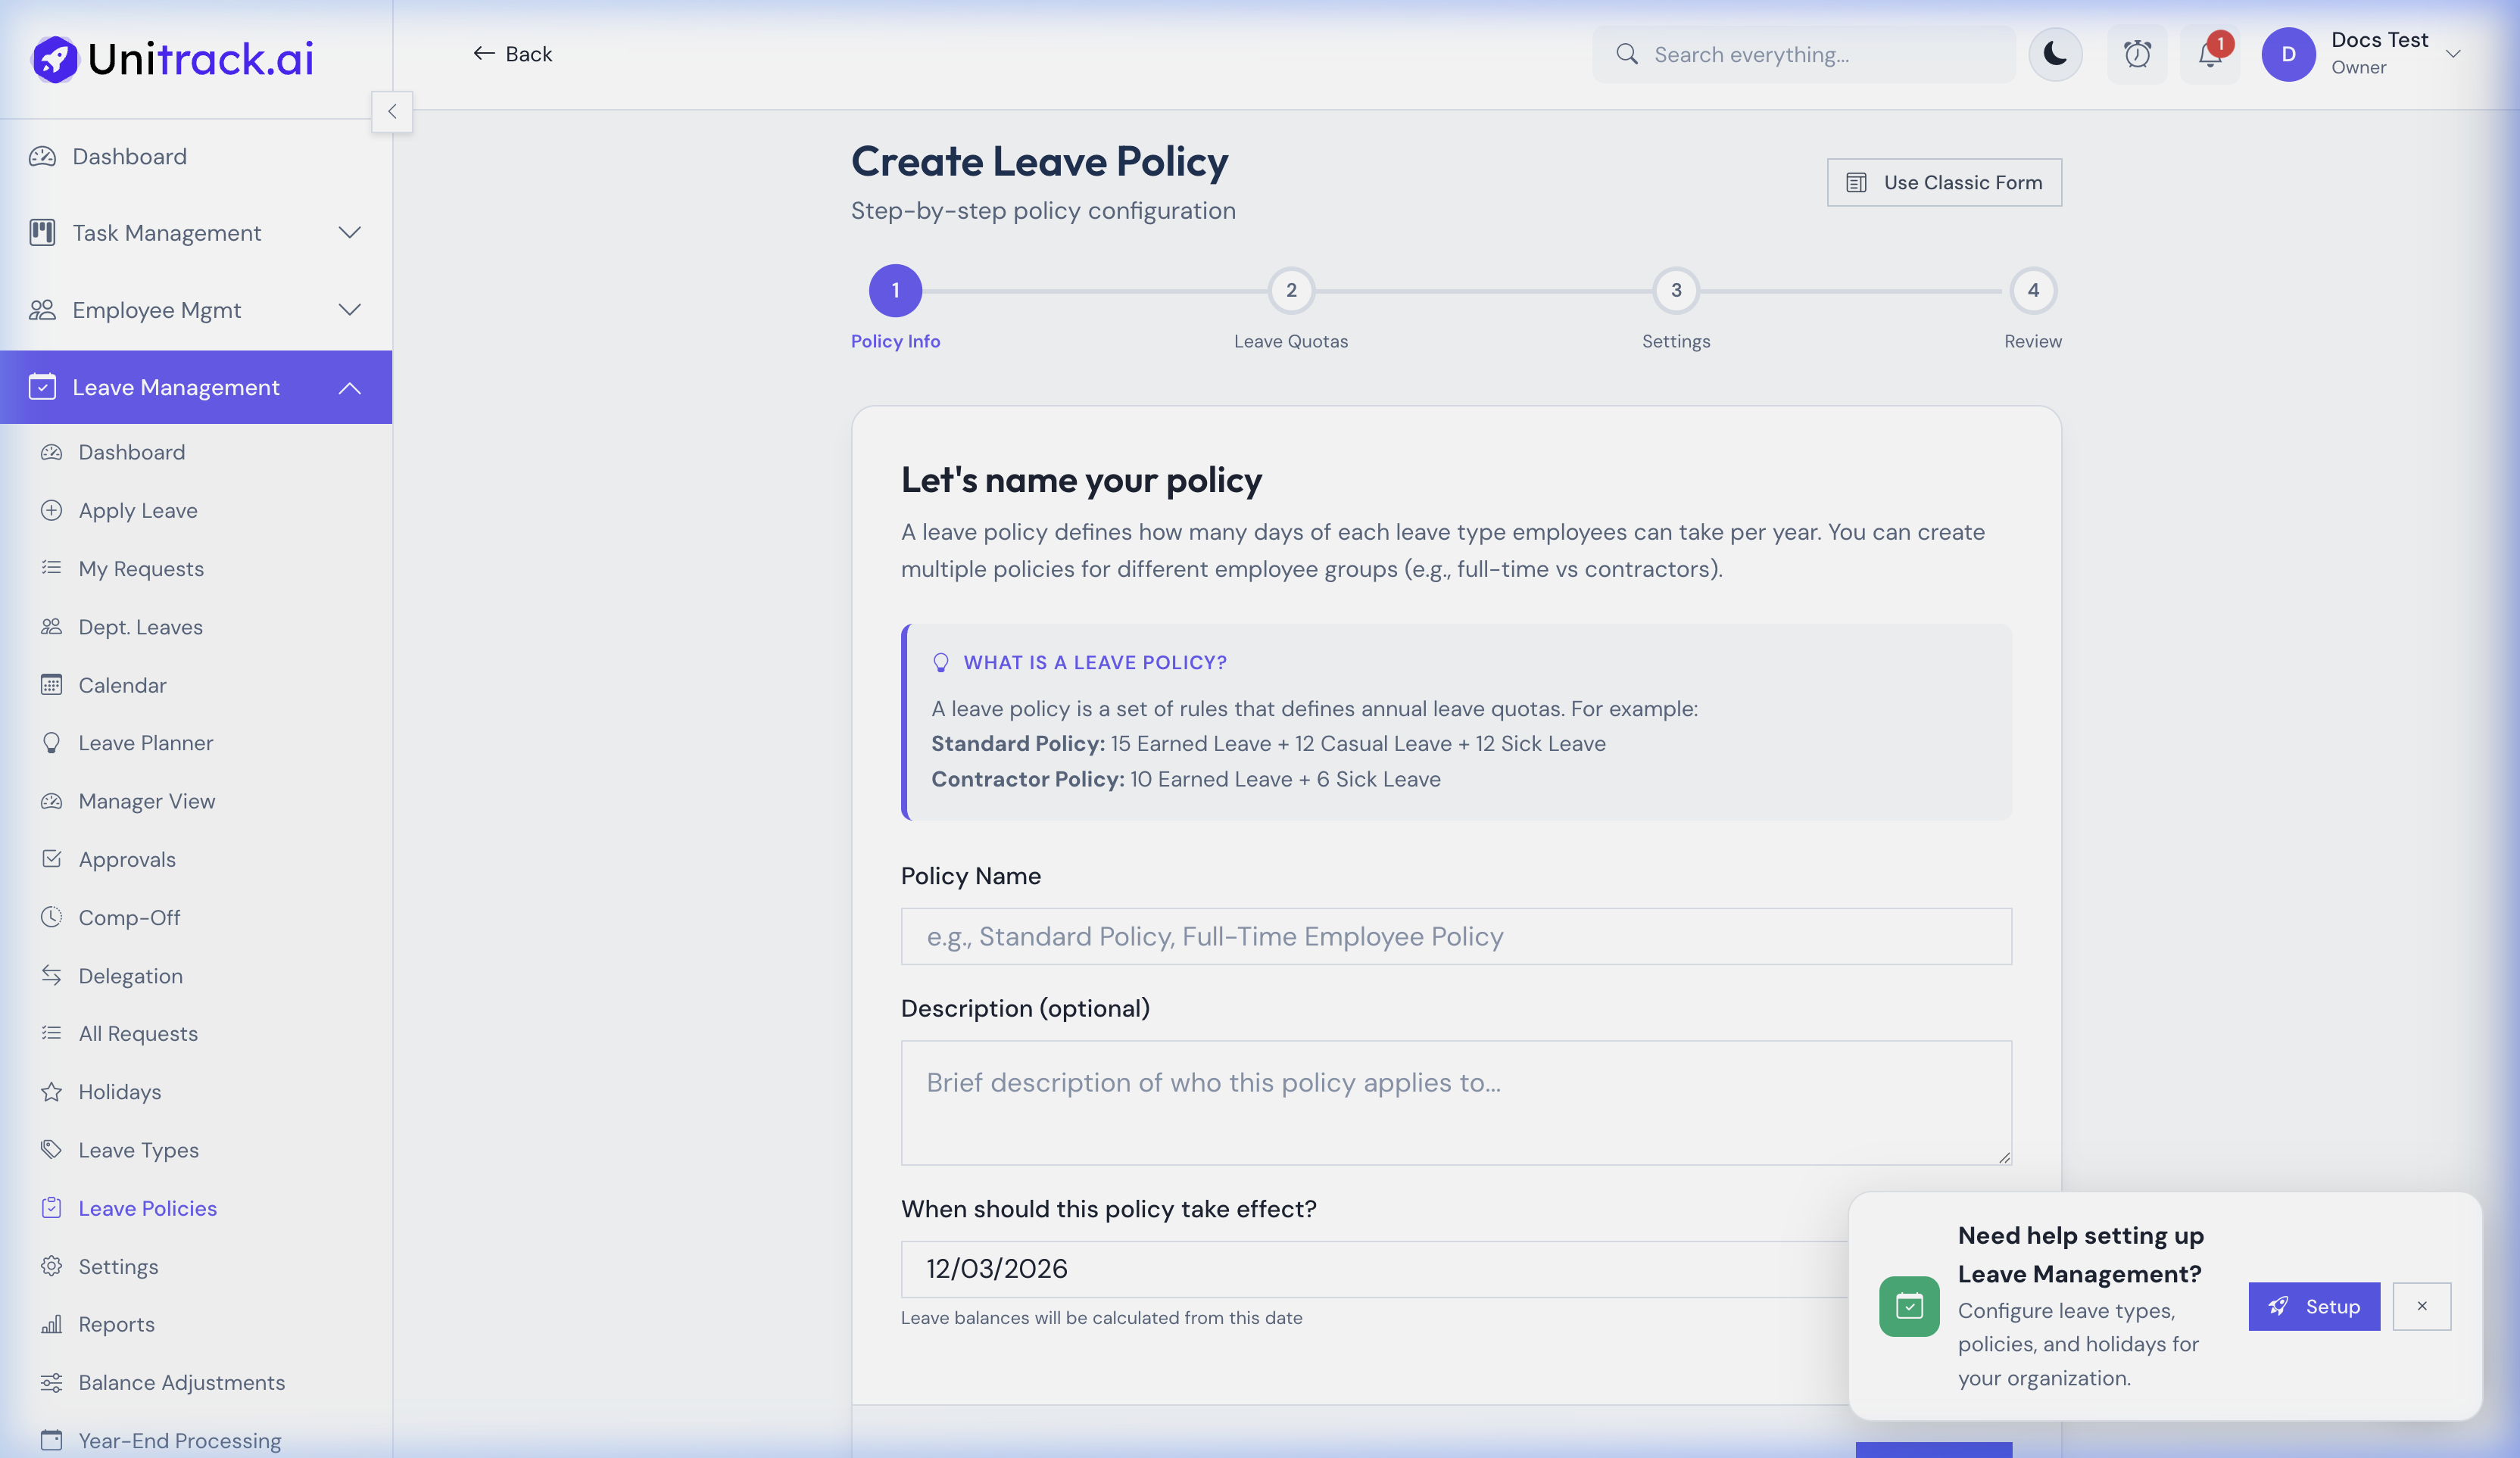Open the alarm reminders icon
2520x1458 pixels.
point(2136,55)
